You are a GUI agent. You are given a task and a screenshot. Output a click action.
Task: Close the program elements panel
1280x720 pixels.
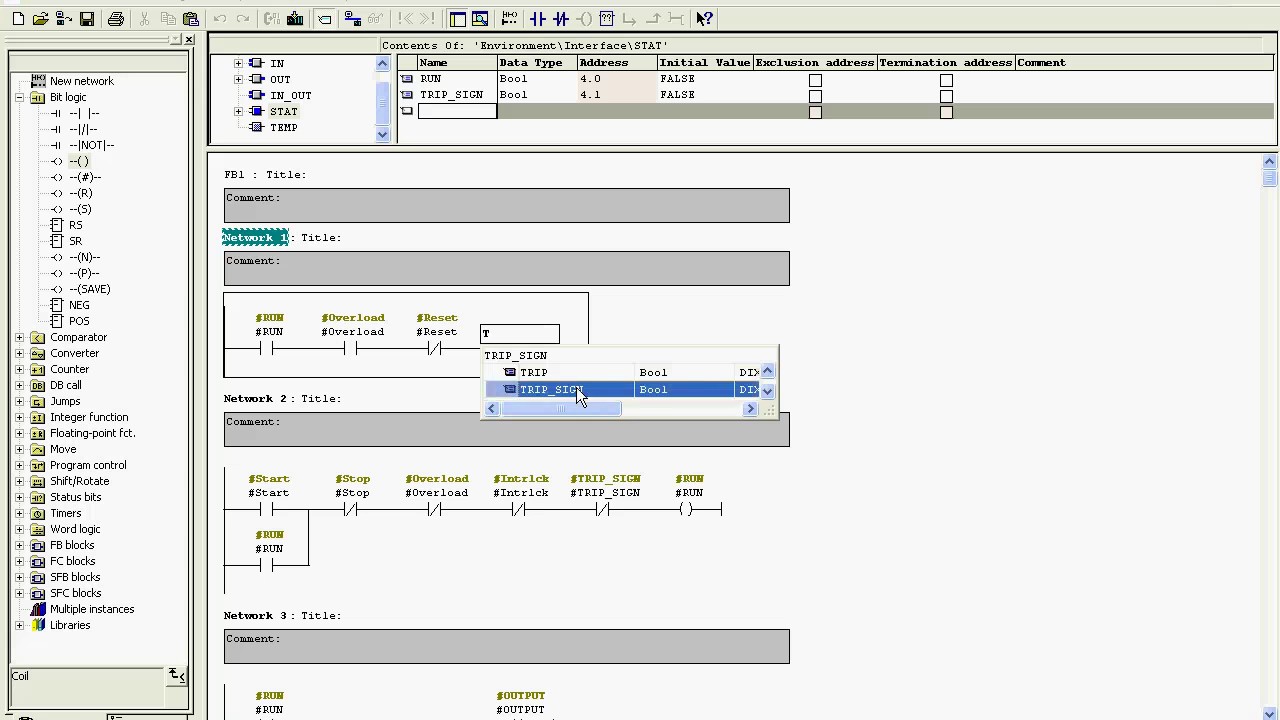point(188,39)
